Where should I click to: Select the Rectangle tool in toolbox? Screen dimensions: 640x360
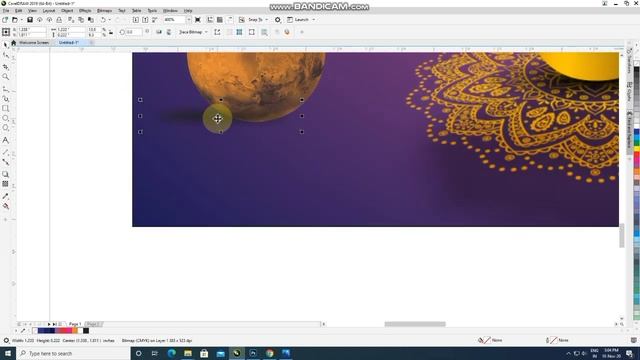(x=5, y=109)
